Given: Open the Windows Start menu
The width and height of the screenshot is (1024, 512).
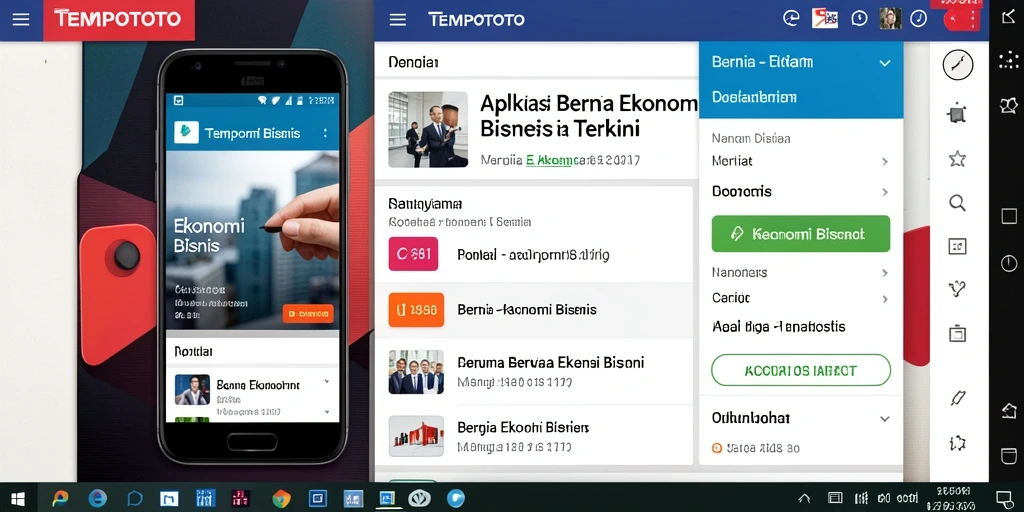Looking at the screenshot, I should click(x=18, y=500).
